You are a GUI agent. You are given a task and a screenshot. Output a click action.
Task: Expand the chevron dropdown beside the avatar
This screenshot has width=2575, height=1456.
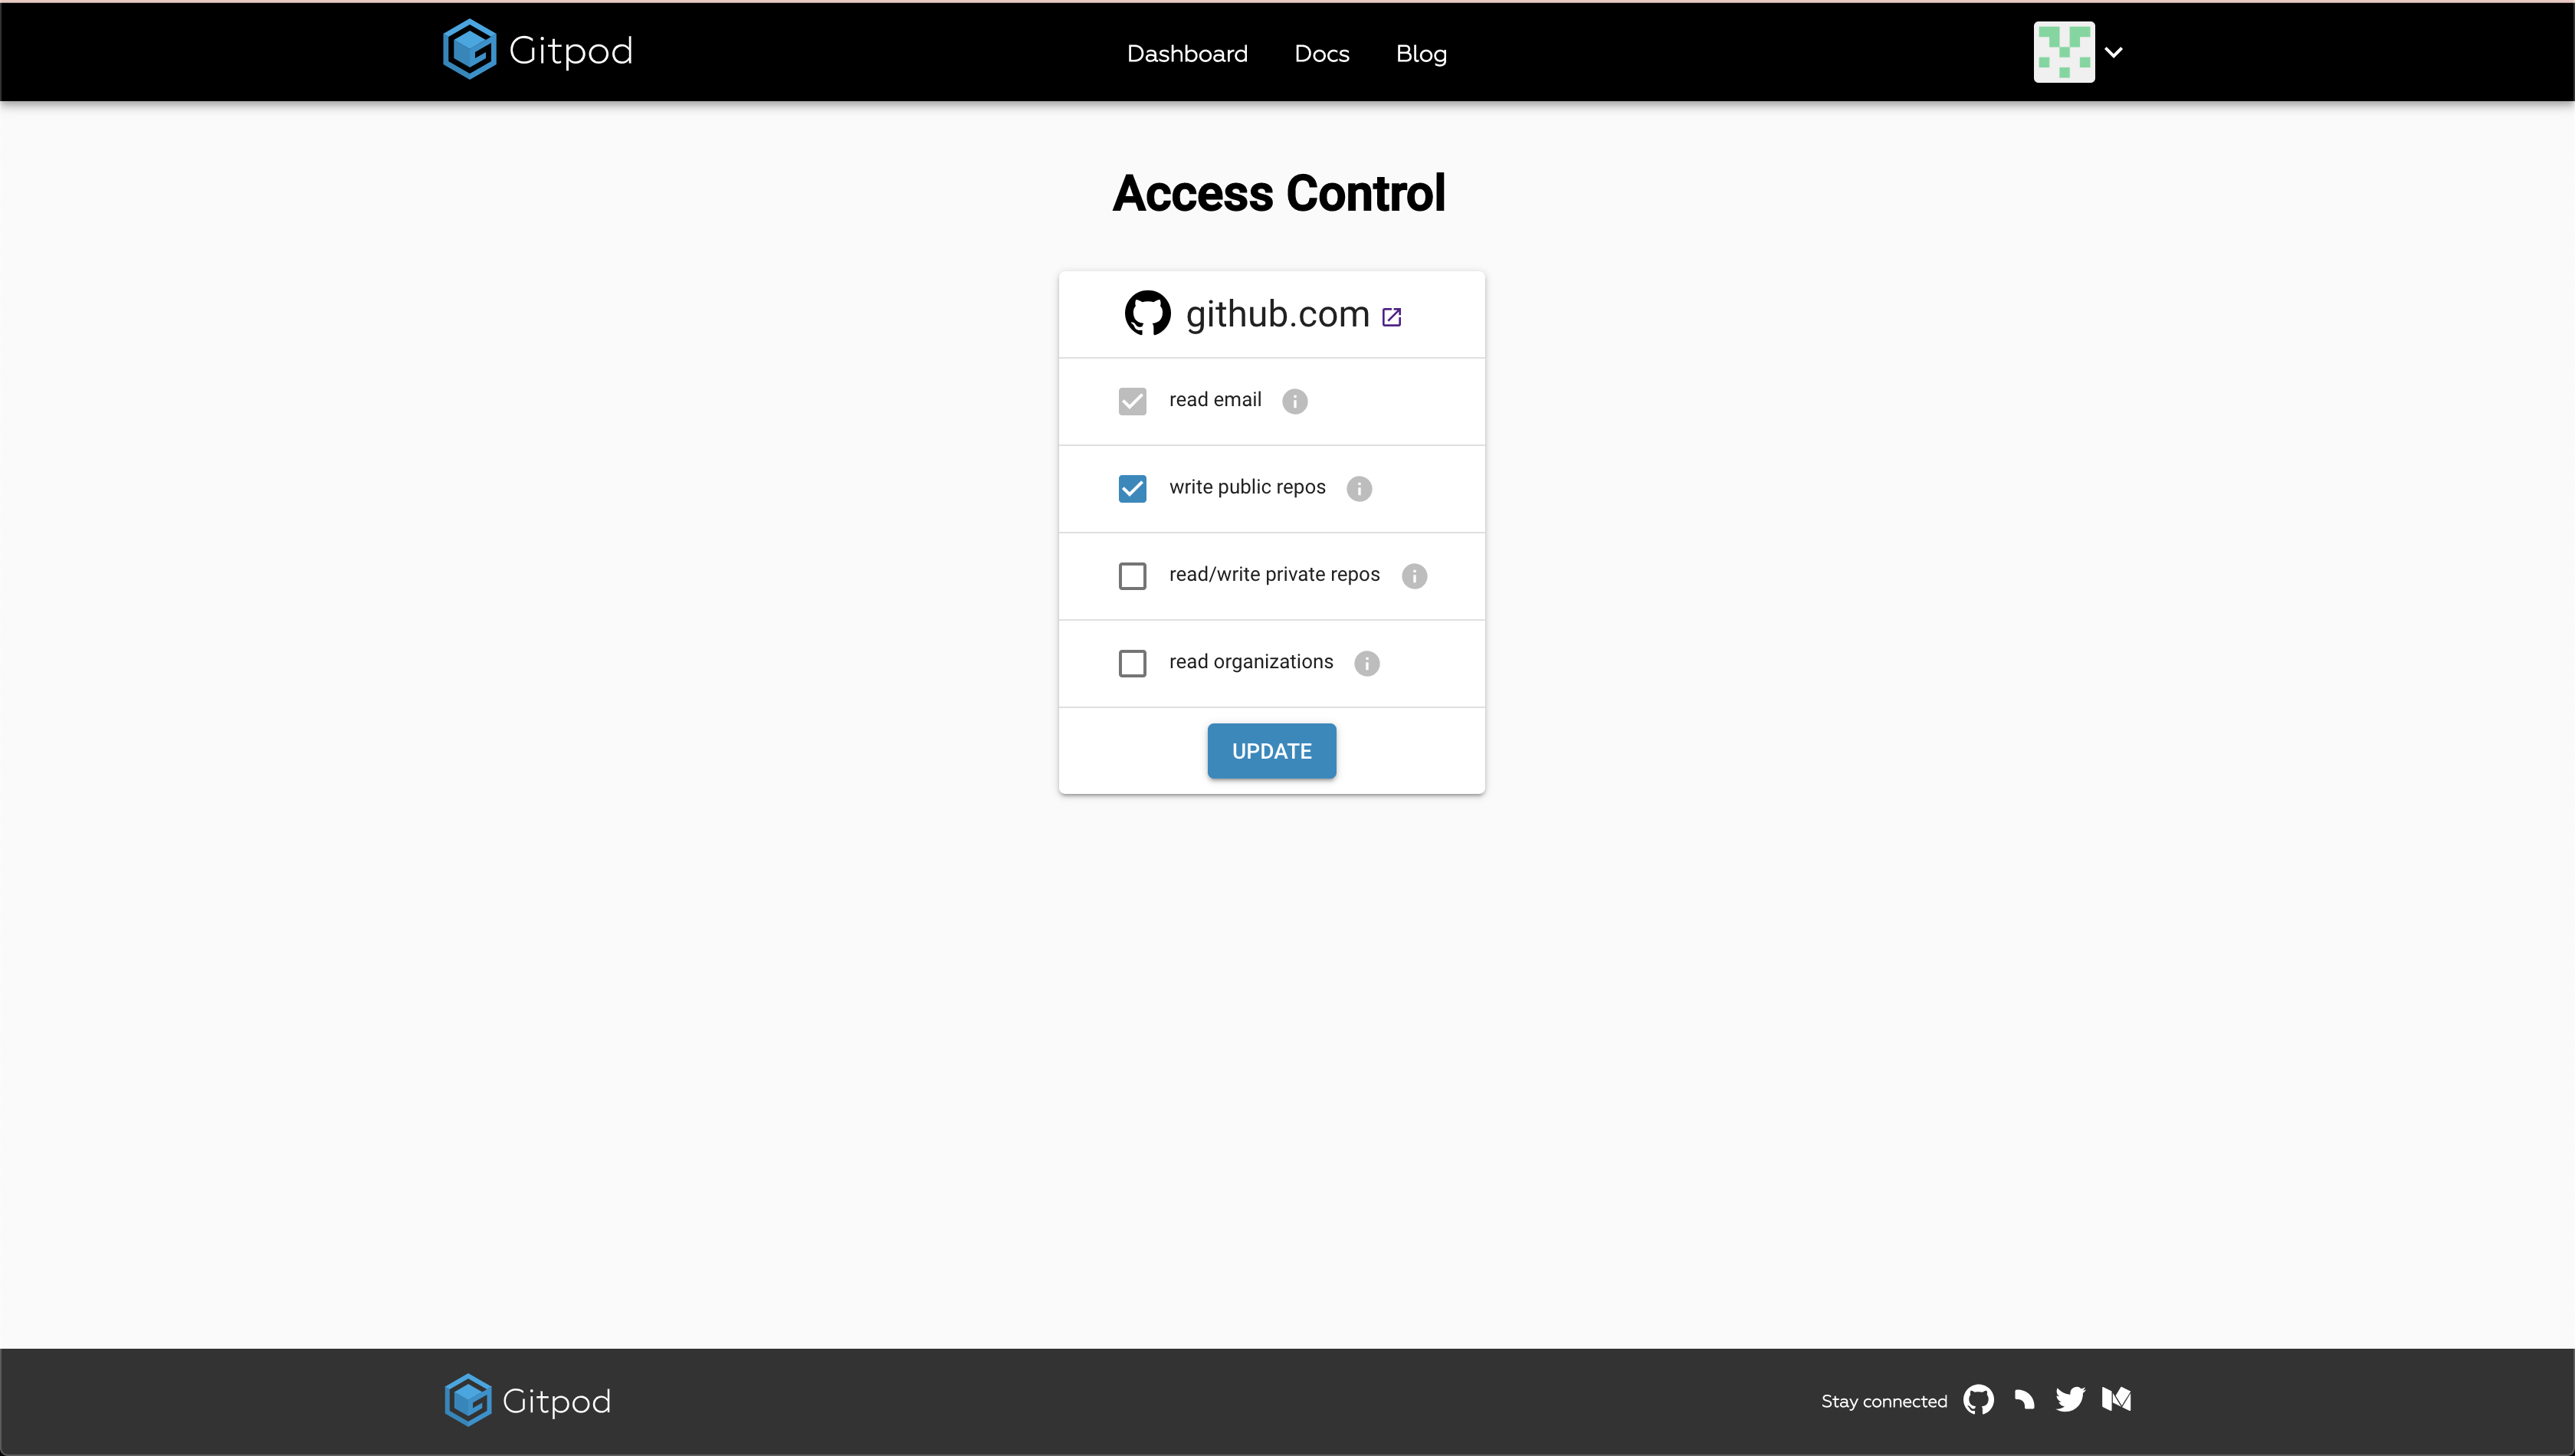(x=2114, y=52)
